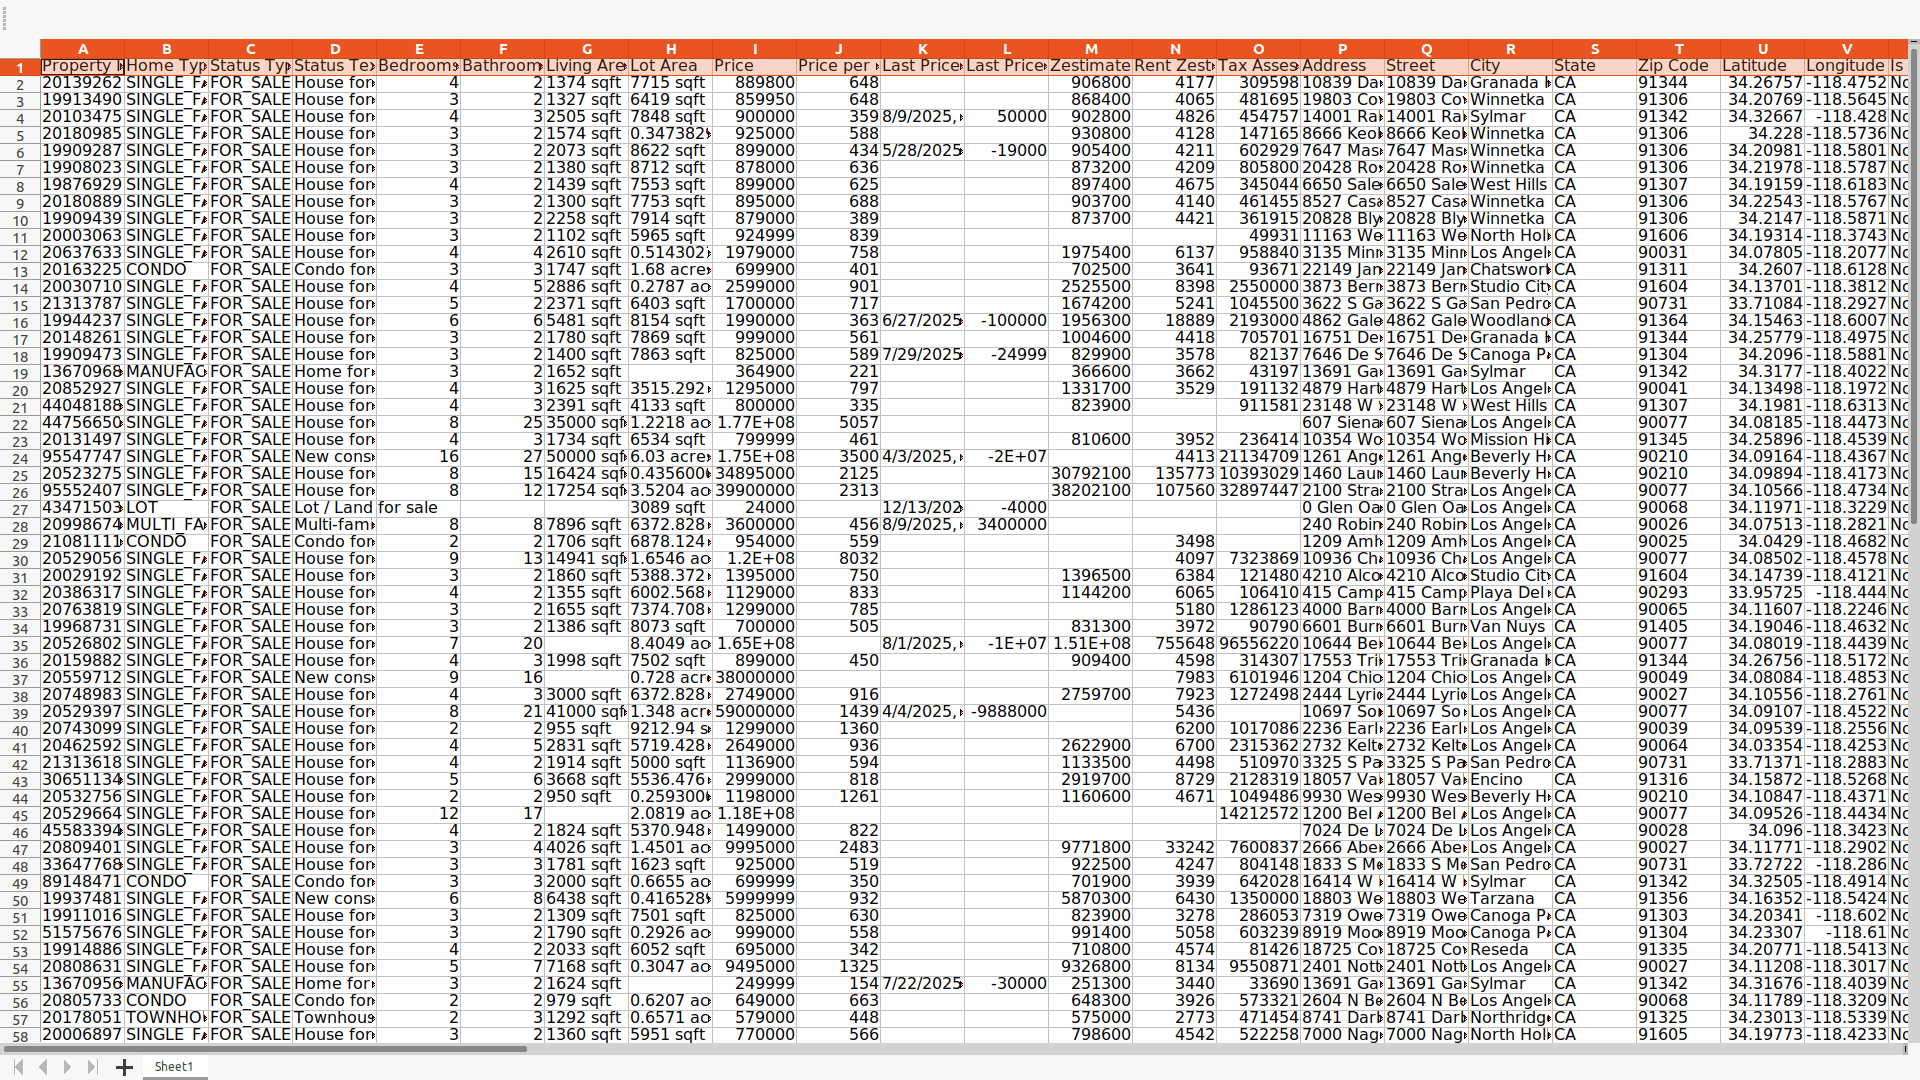
Task: Click zip code cell 90293
Action: (x=1679, y=593)
